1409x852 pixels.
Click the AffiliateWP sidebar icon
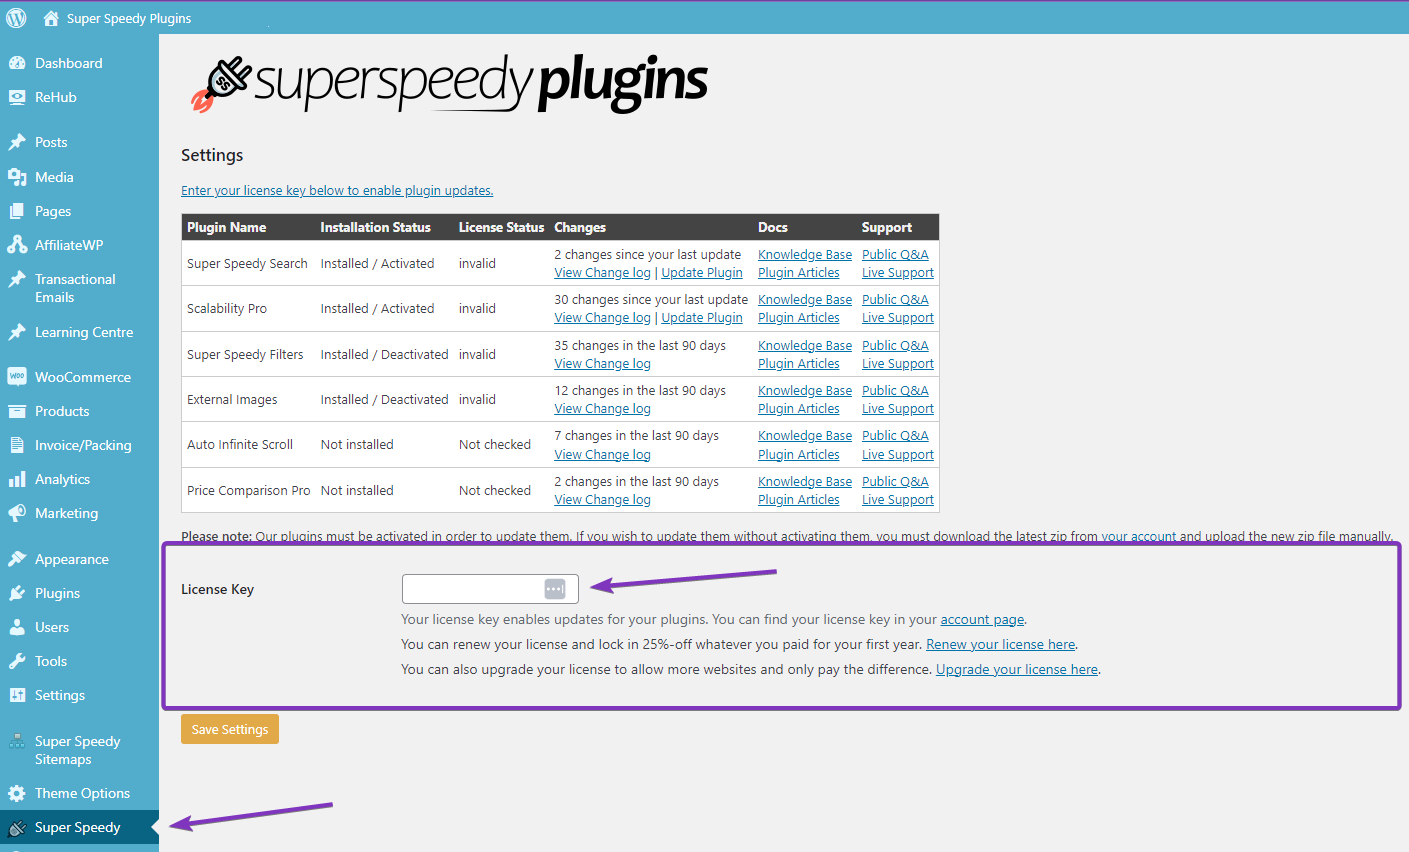coord(17,245)
